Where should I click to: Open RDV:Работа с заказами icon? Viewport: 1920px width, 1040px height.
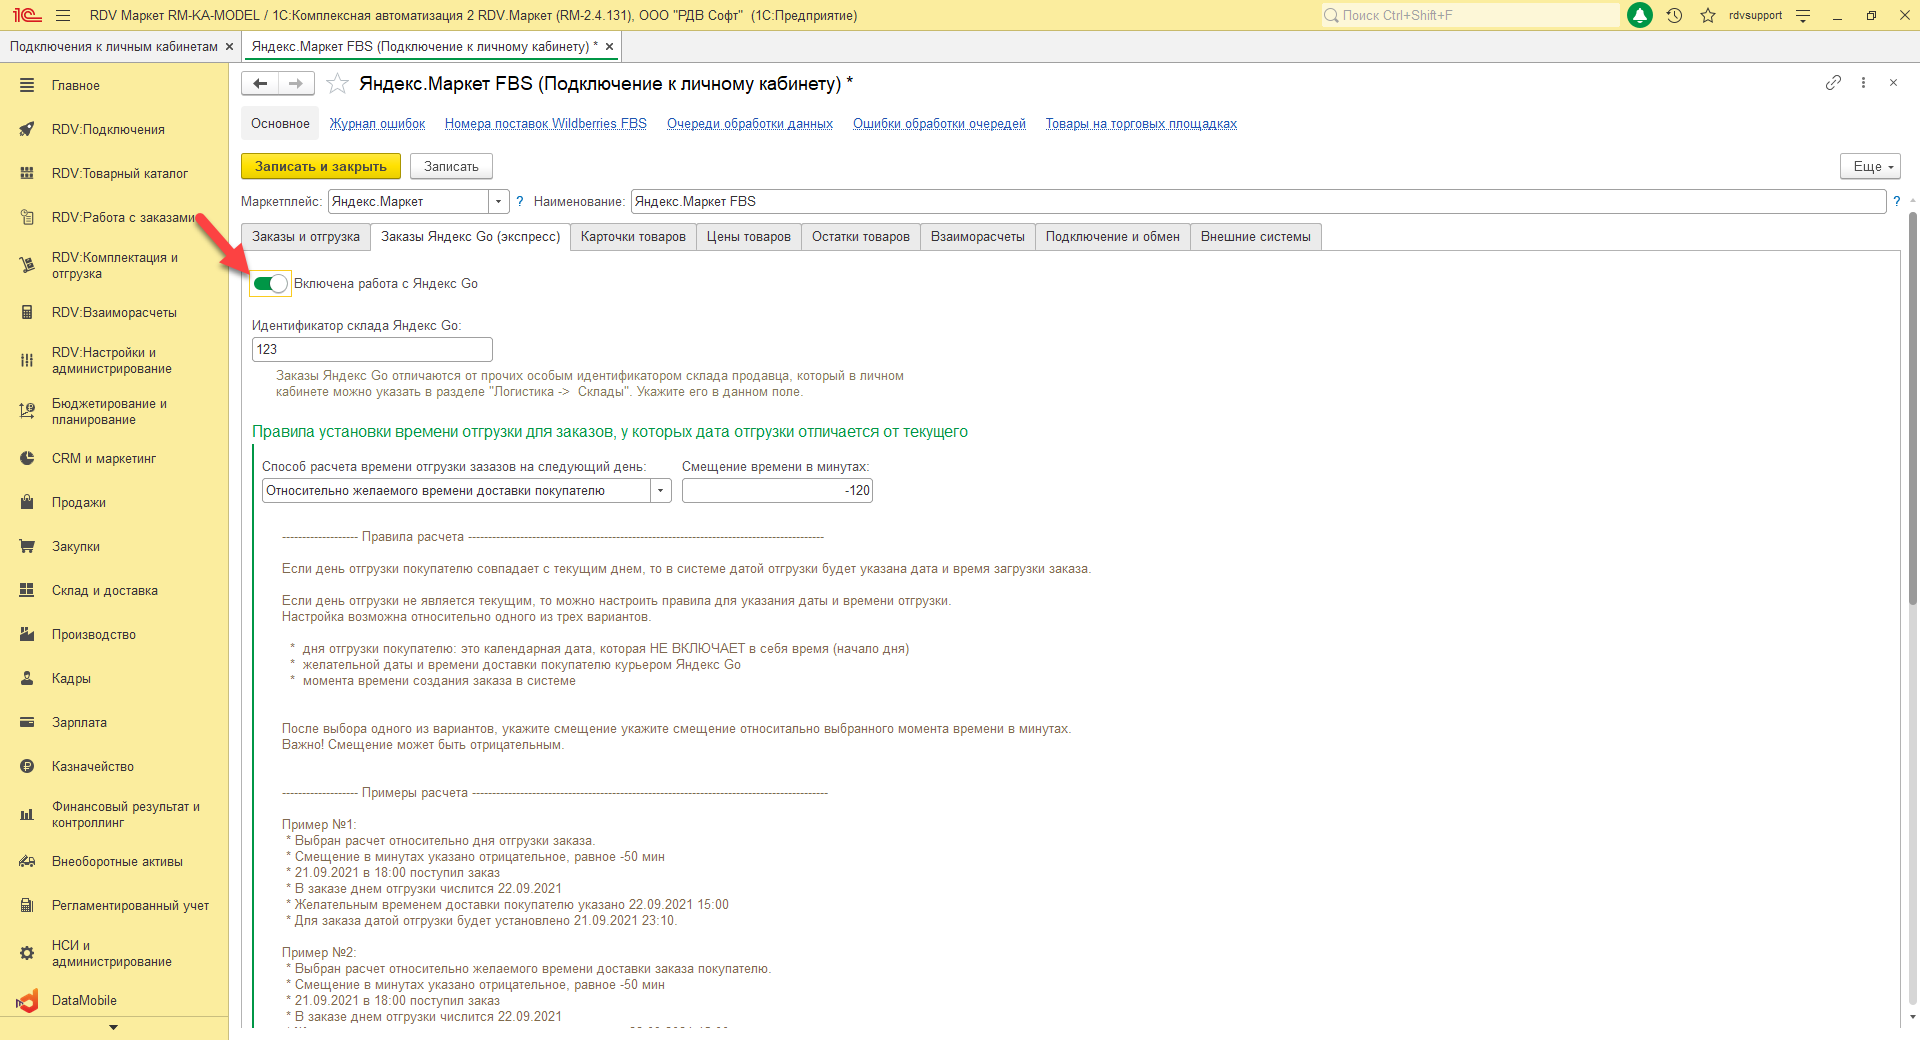[x=27, y=217]
